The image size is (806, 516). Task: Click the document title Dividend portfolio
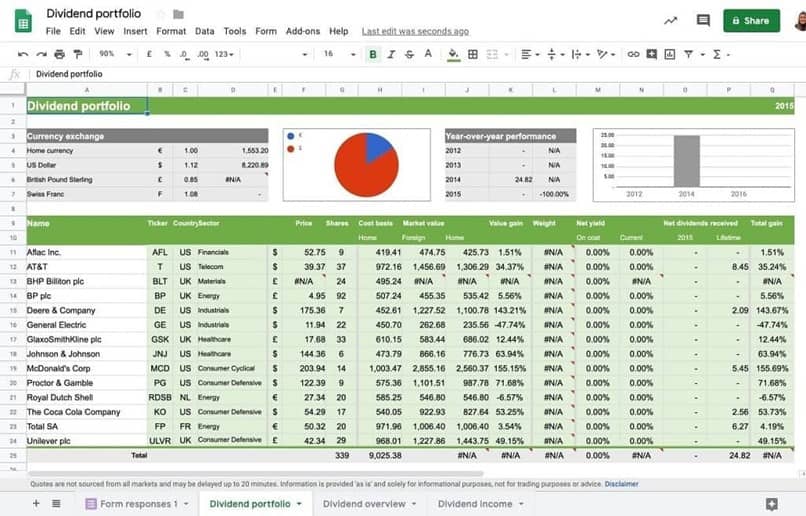(94, 13)
